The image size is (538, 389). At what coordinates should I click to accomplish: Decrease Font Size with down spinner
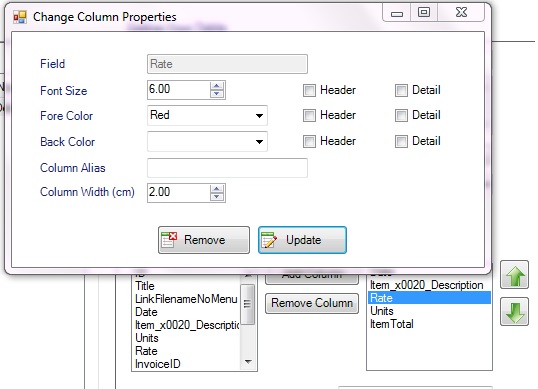(217, 94)
